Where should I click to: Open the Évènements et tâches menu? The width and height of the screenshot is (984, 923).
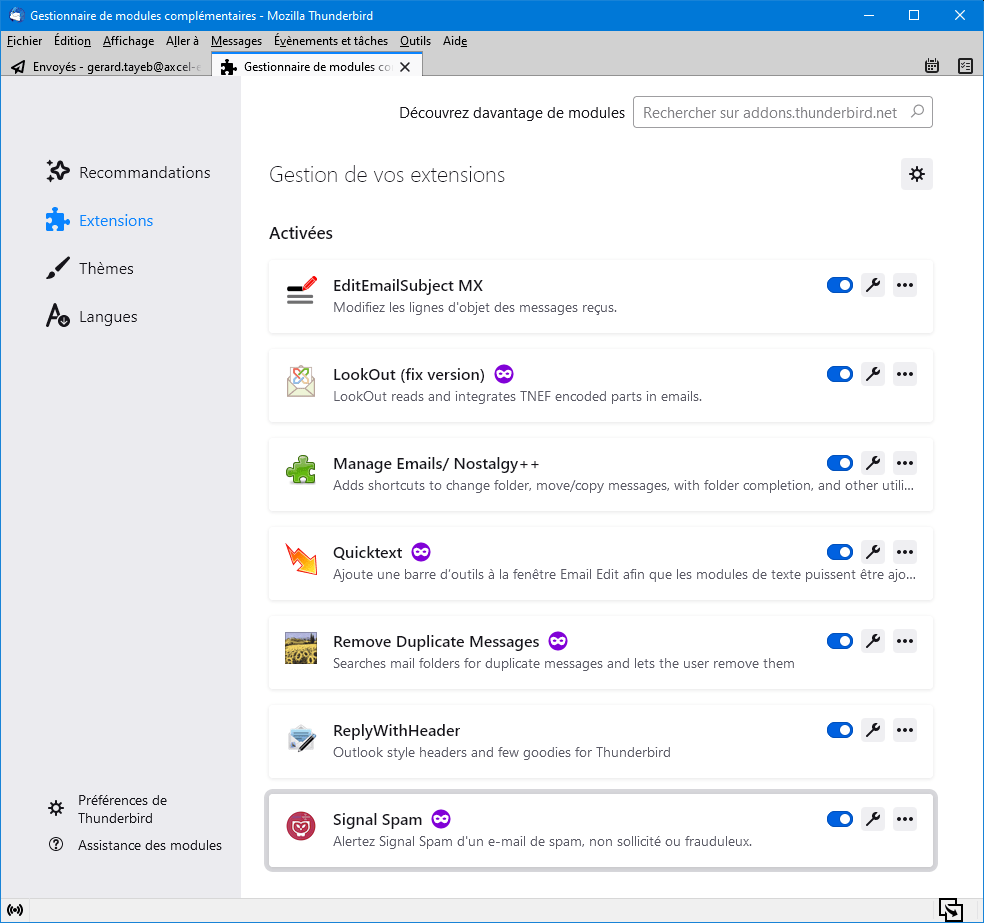click(x=331, y=41)
